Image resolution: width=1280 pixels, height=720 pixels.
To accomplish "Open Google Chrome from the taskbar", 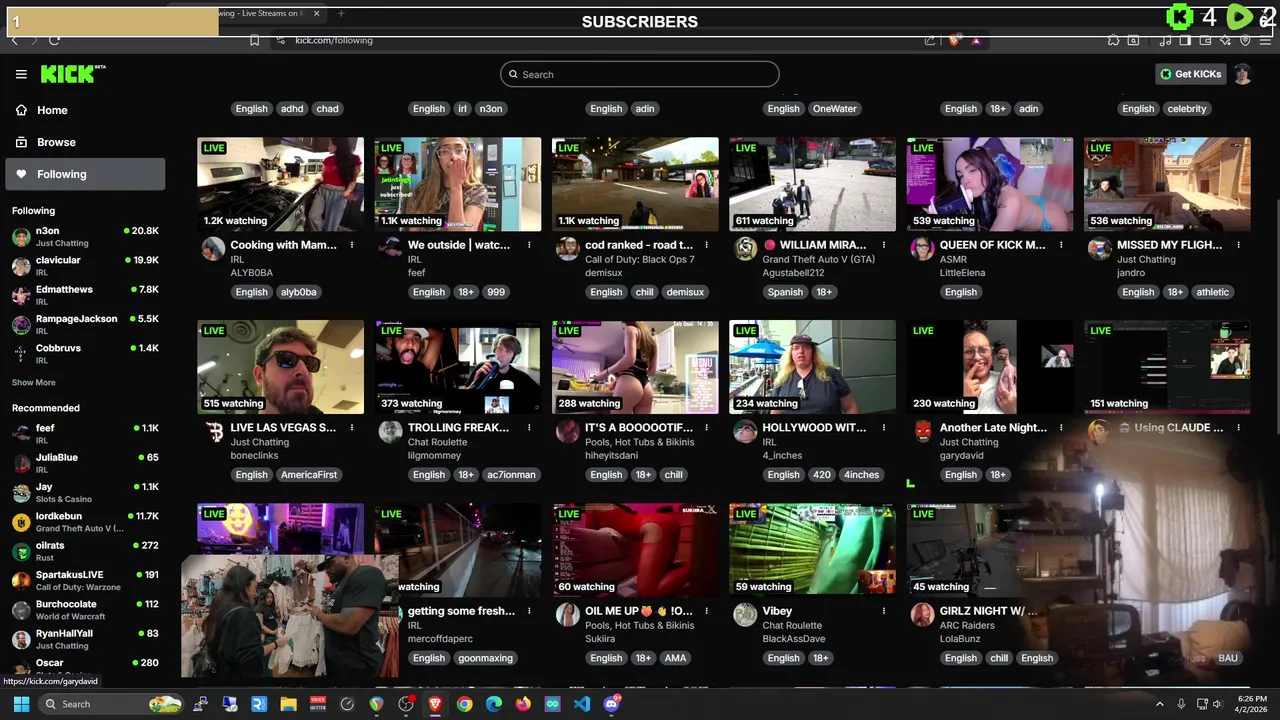I will click(464, 704).
